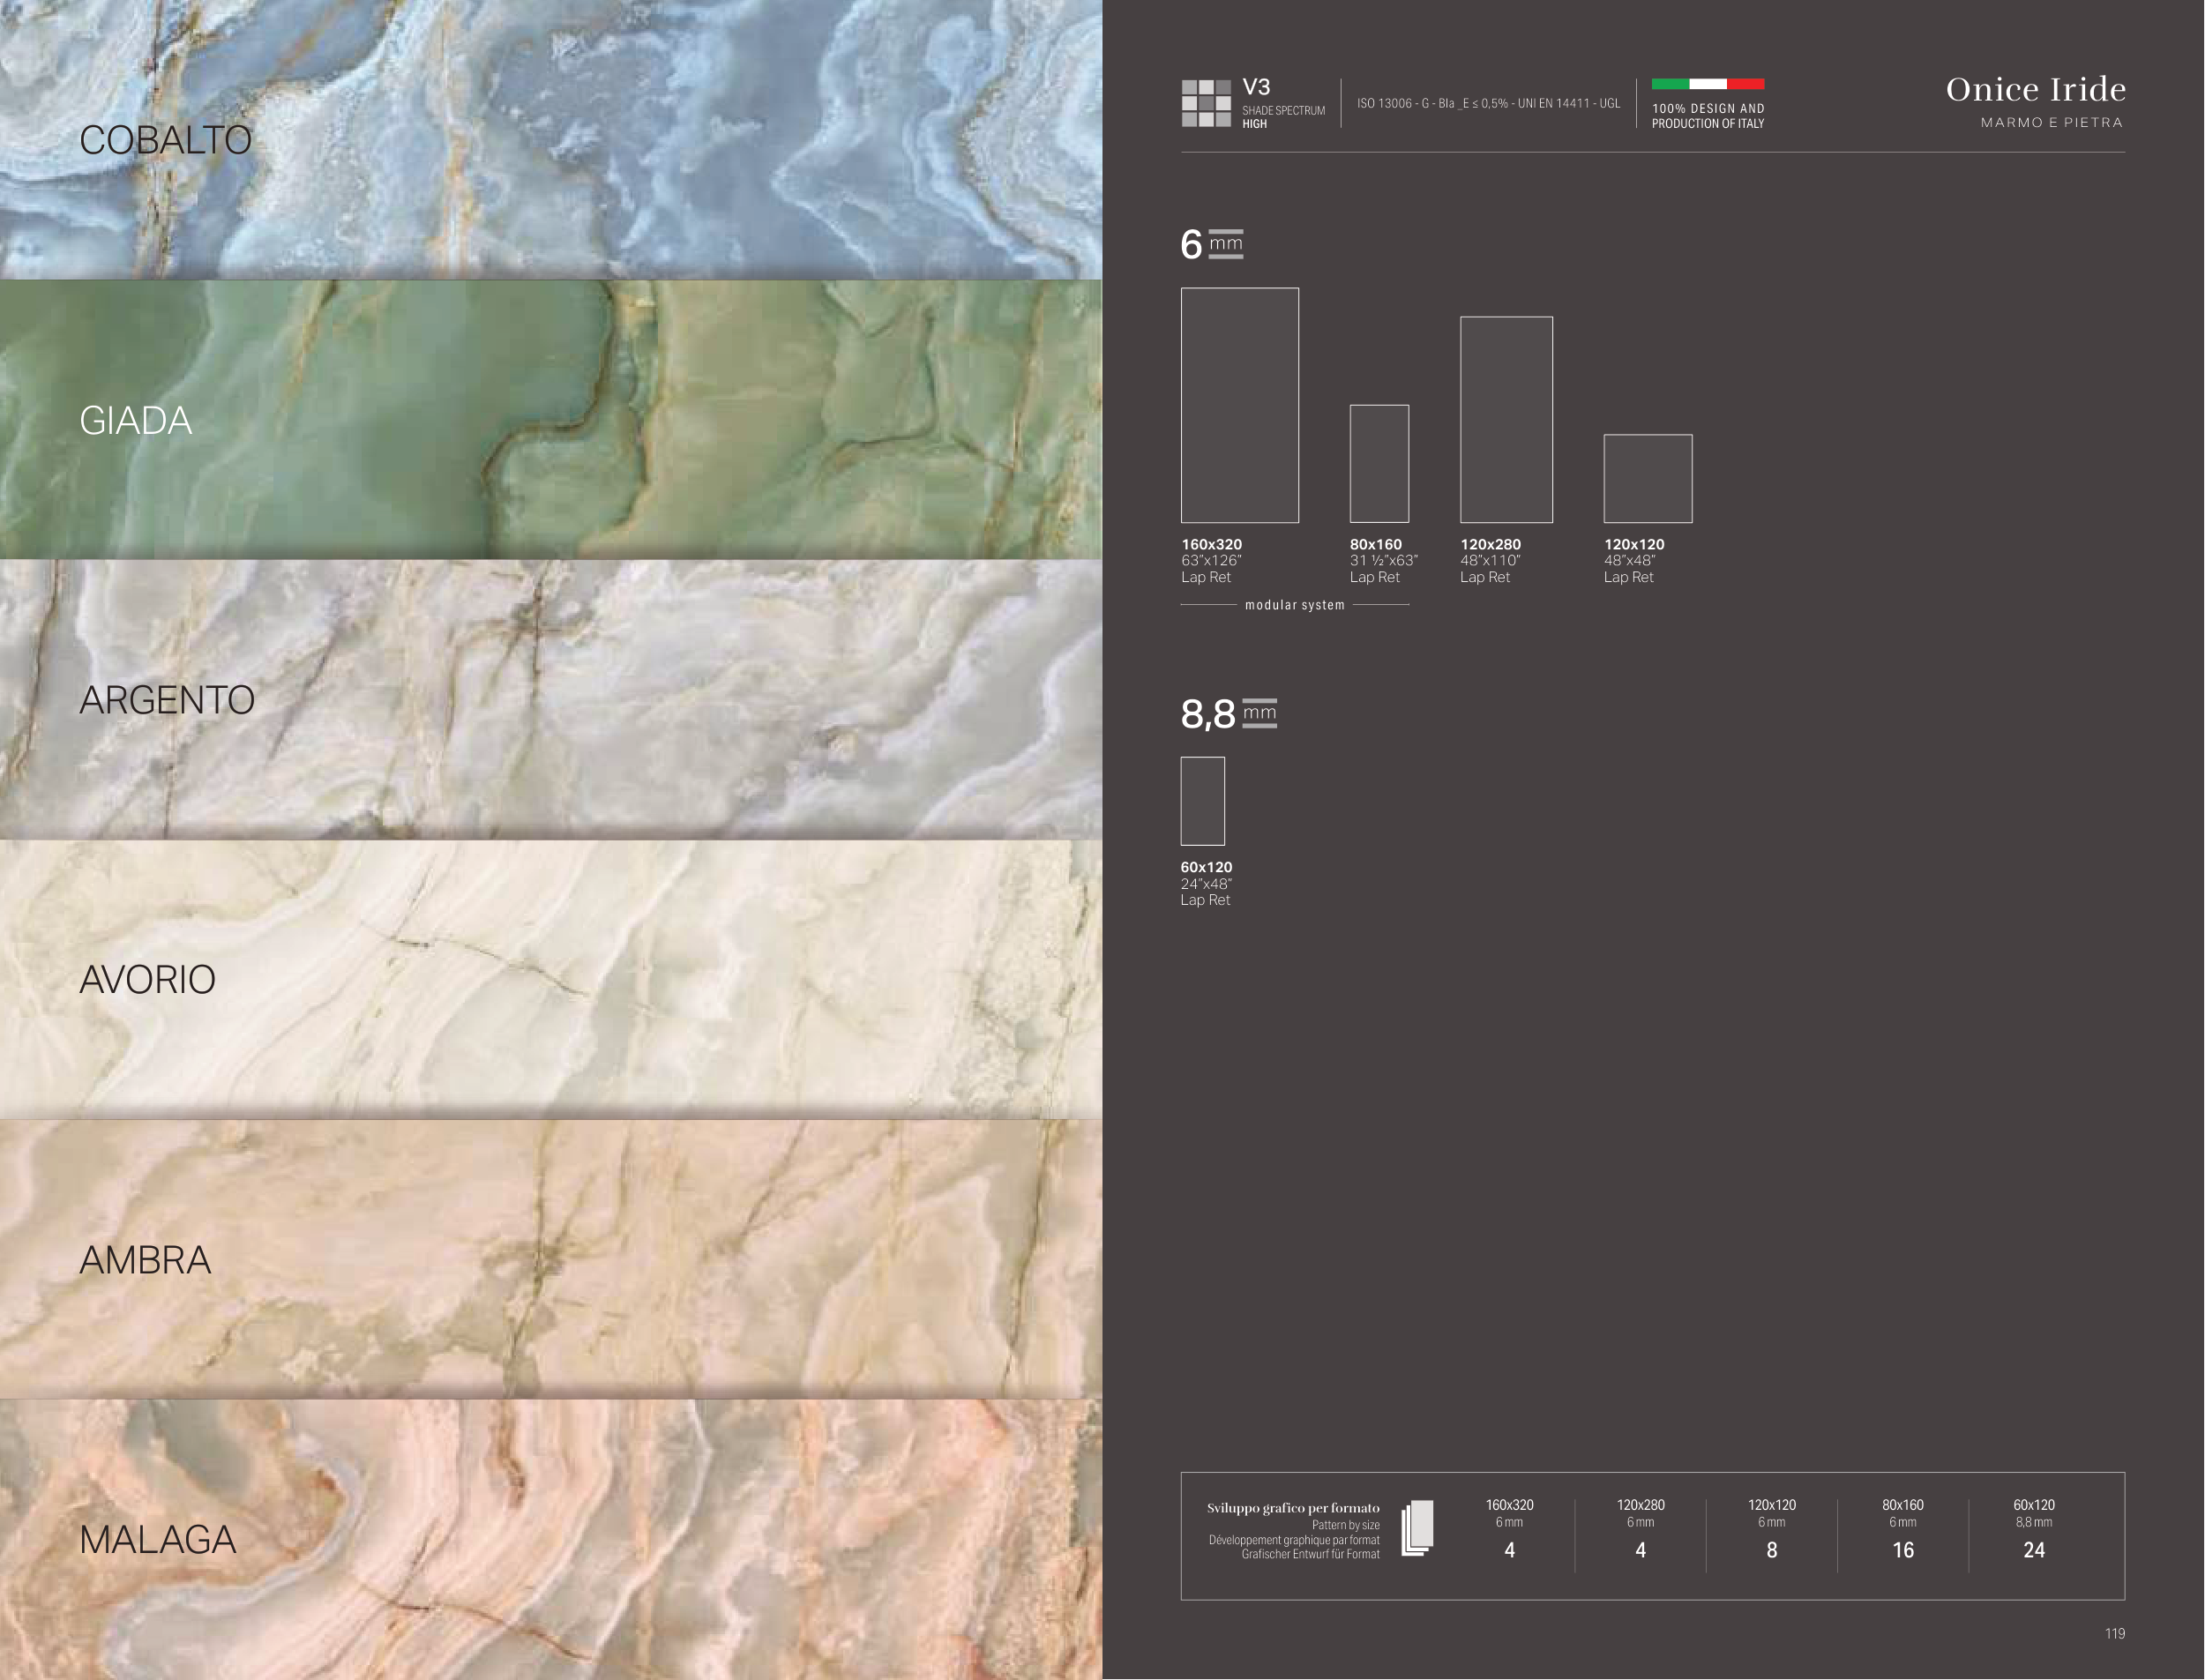Viewport: 2205px width, 1680px height.
Task: Click page number 119
Action: point(2114,1633)
